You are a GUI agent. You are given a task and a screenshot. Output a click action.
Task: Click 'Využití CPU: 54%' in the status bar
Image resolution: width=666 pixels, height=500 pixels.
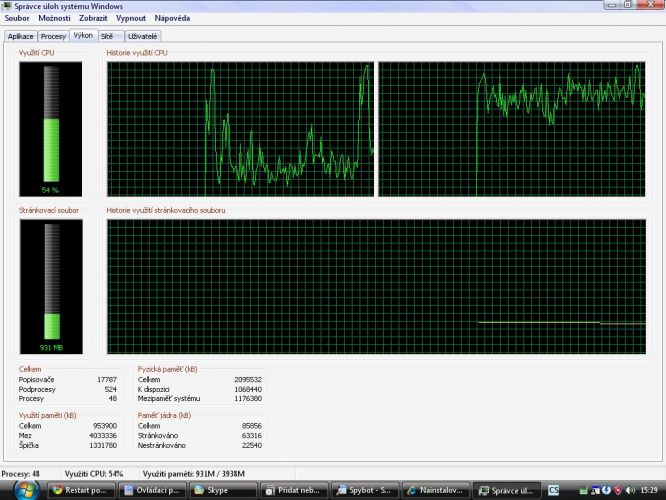click(94, 474)
